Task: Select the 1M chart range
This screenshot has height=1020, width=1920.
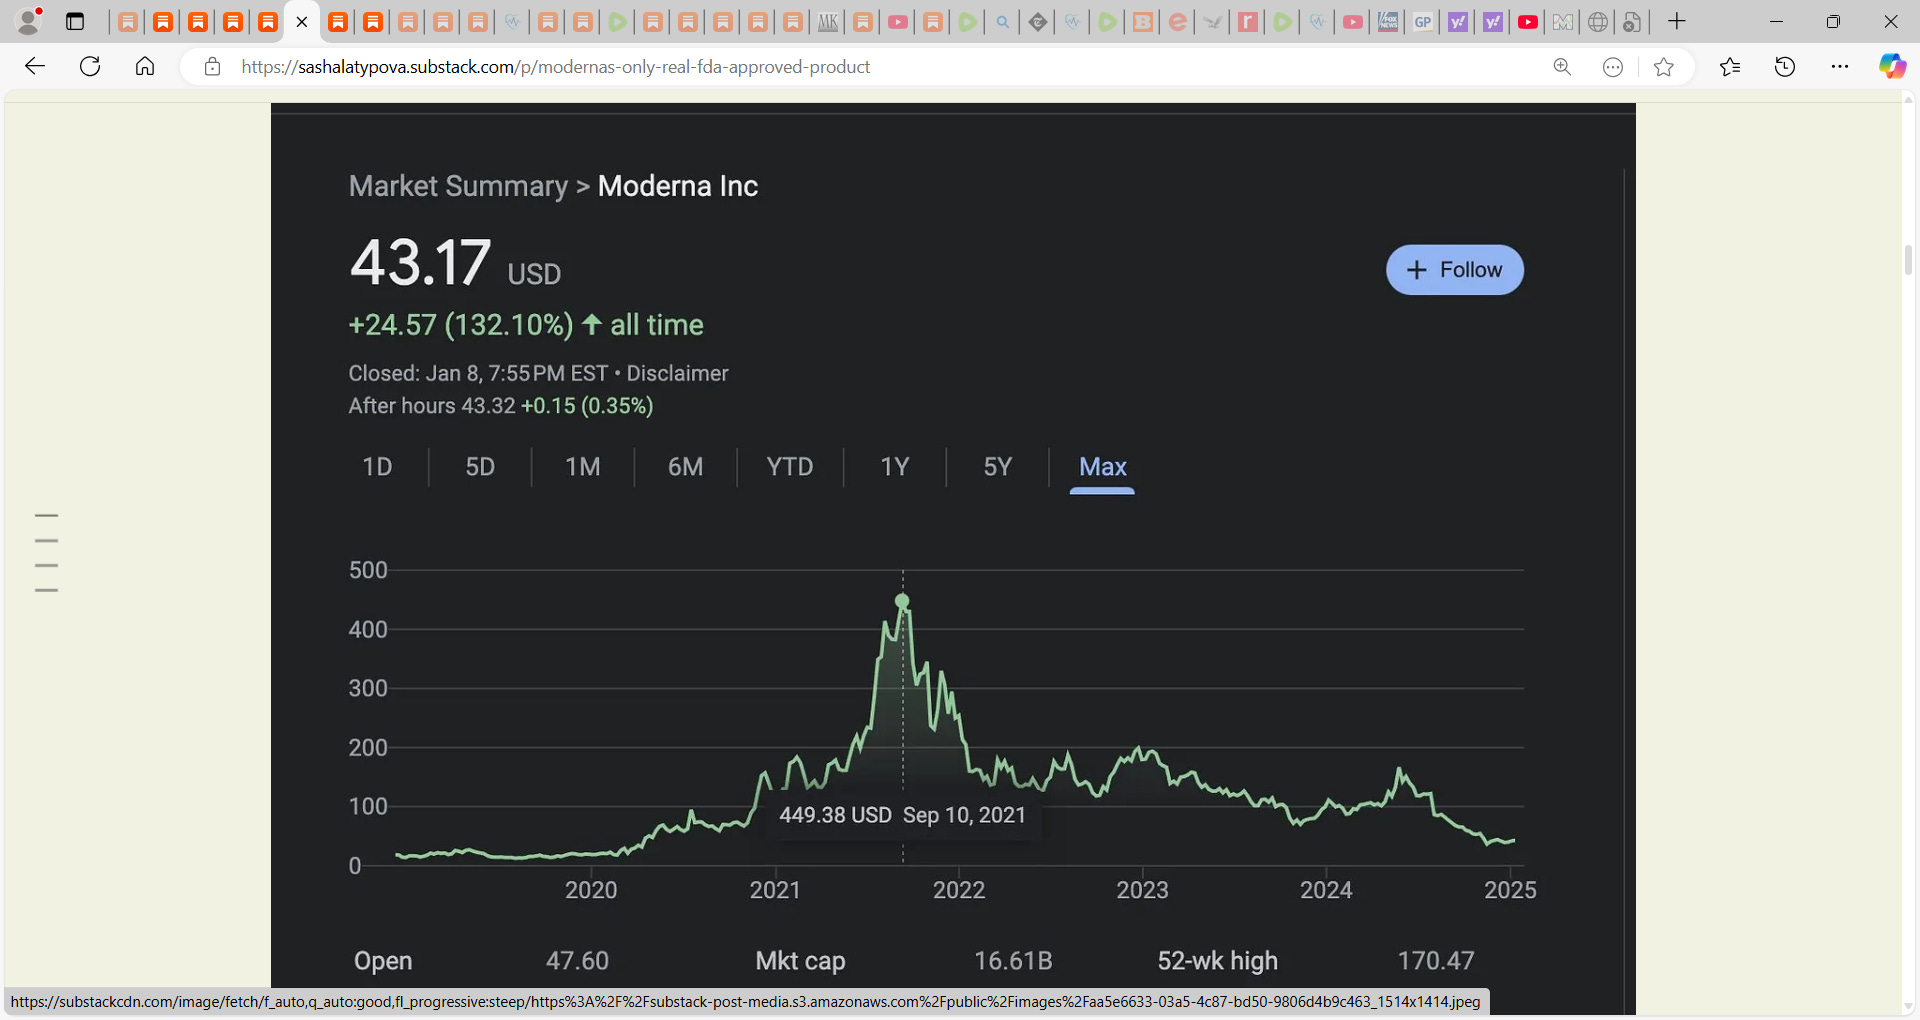Action: click(x=583, y=467)
